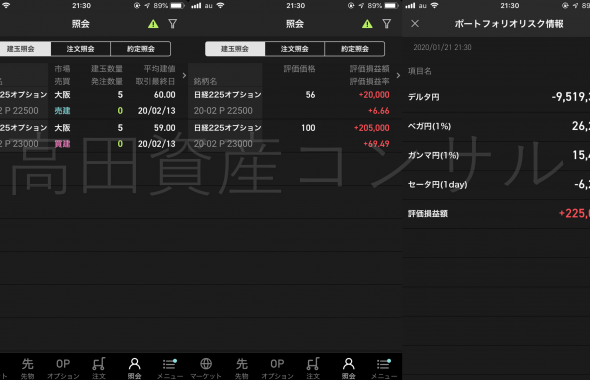Image resolution: width=590 pixels, height=380 pixels.
Task: Close the ポートフォリオリスク情報 screen with X
Action: point(415,24)
